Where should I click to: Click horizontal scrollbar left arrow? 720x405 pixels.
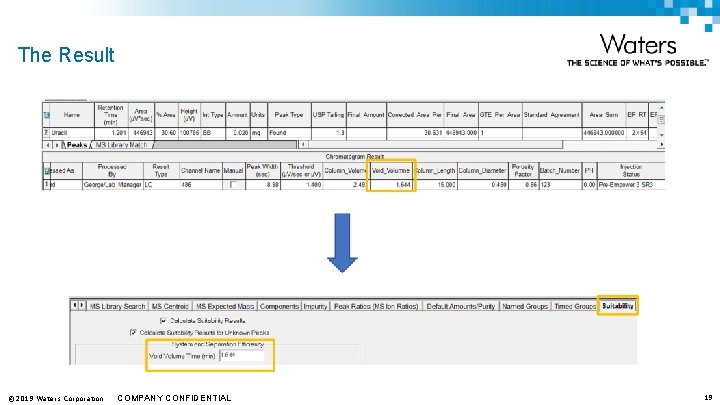coord(303,145)
